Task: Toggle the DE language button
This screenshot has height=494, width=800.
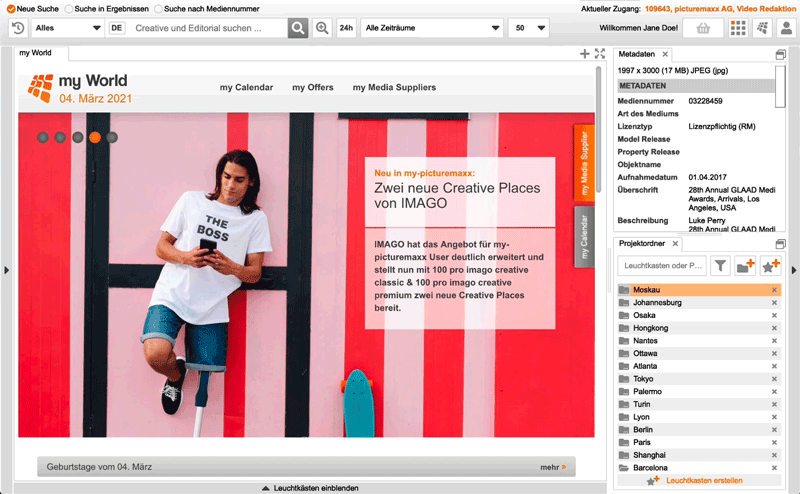Action: 116,28
